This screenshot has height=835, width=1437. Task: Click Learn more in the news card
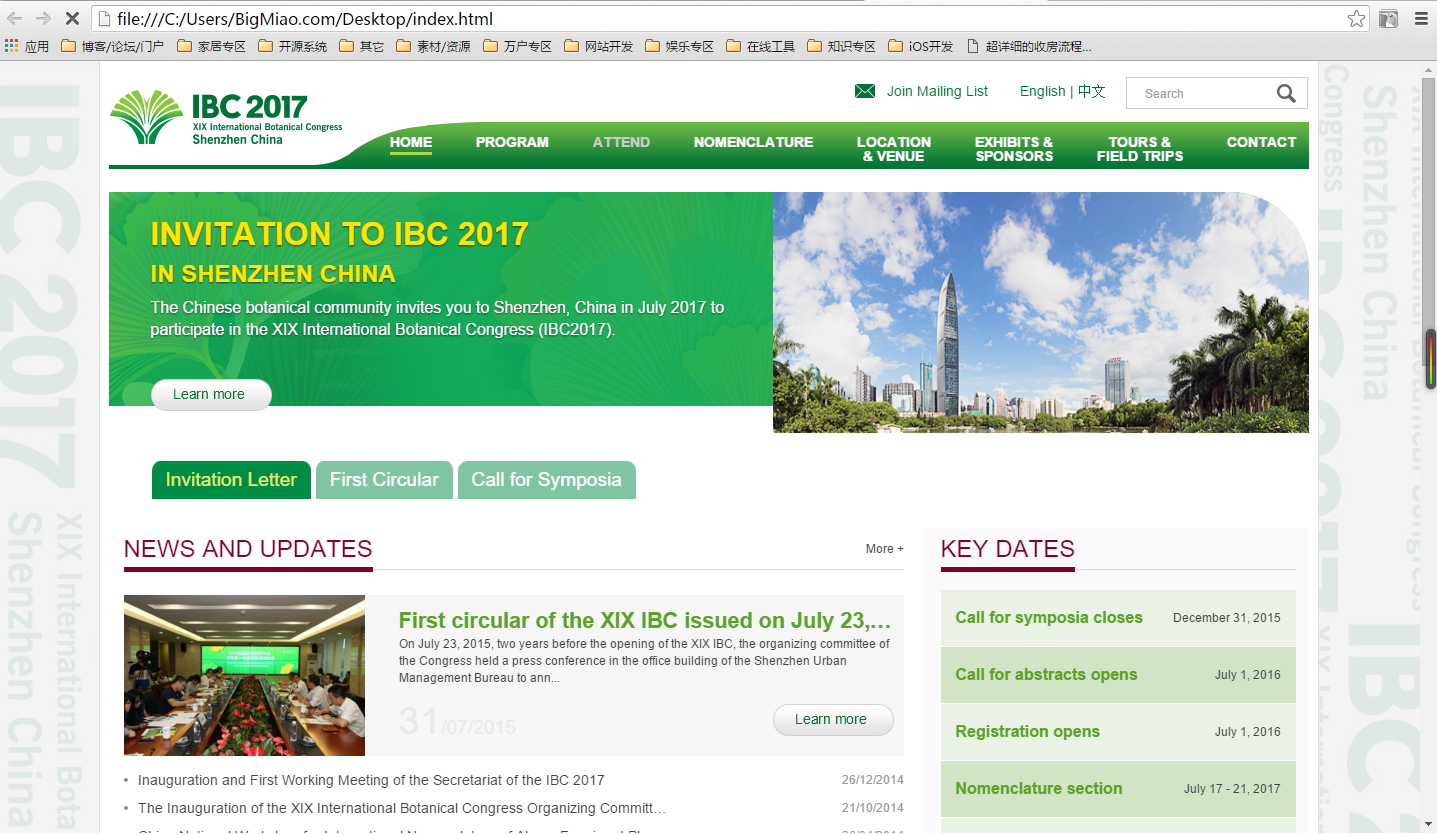pos(833,720)
